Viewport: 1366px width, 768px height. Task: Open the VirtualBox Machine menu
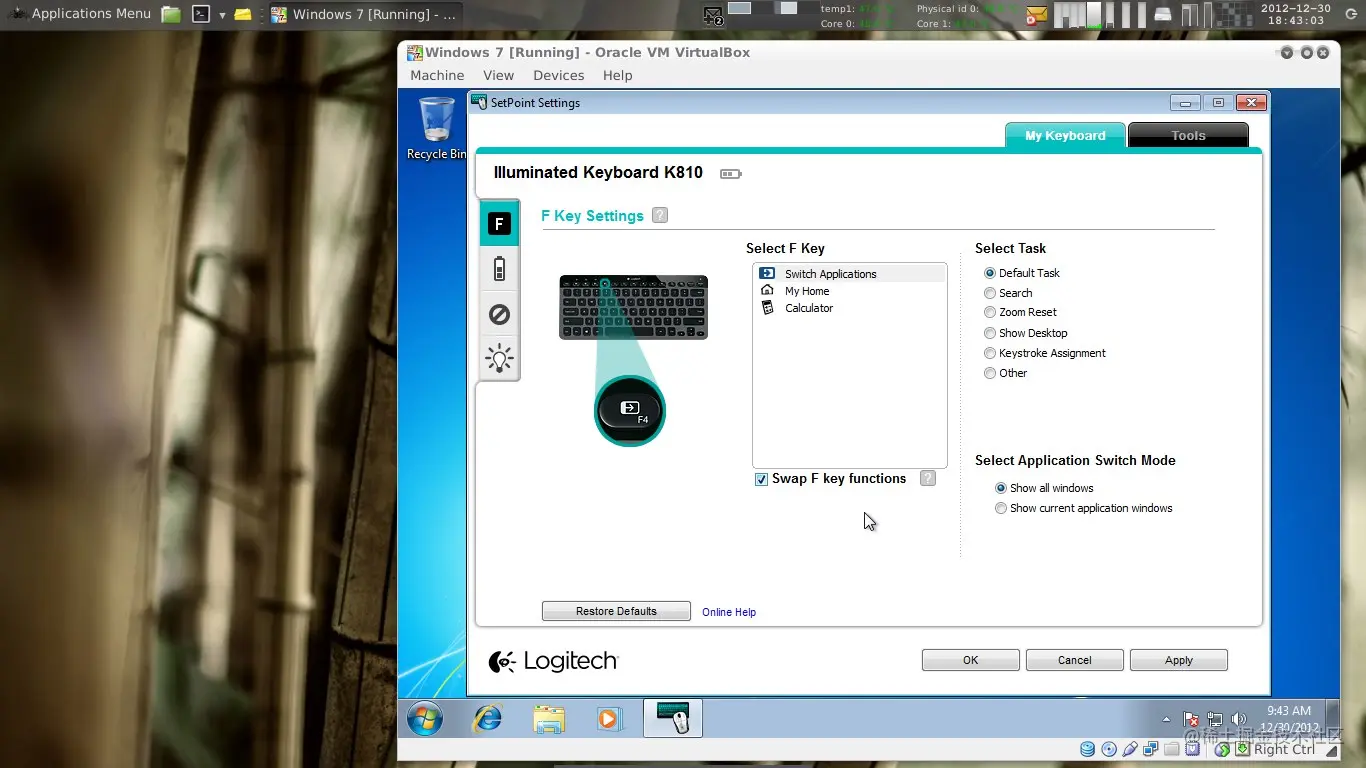point(437,75)
